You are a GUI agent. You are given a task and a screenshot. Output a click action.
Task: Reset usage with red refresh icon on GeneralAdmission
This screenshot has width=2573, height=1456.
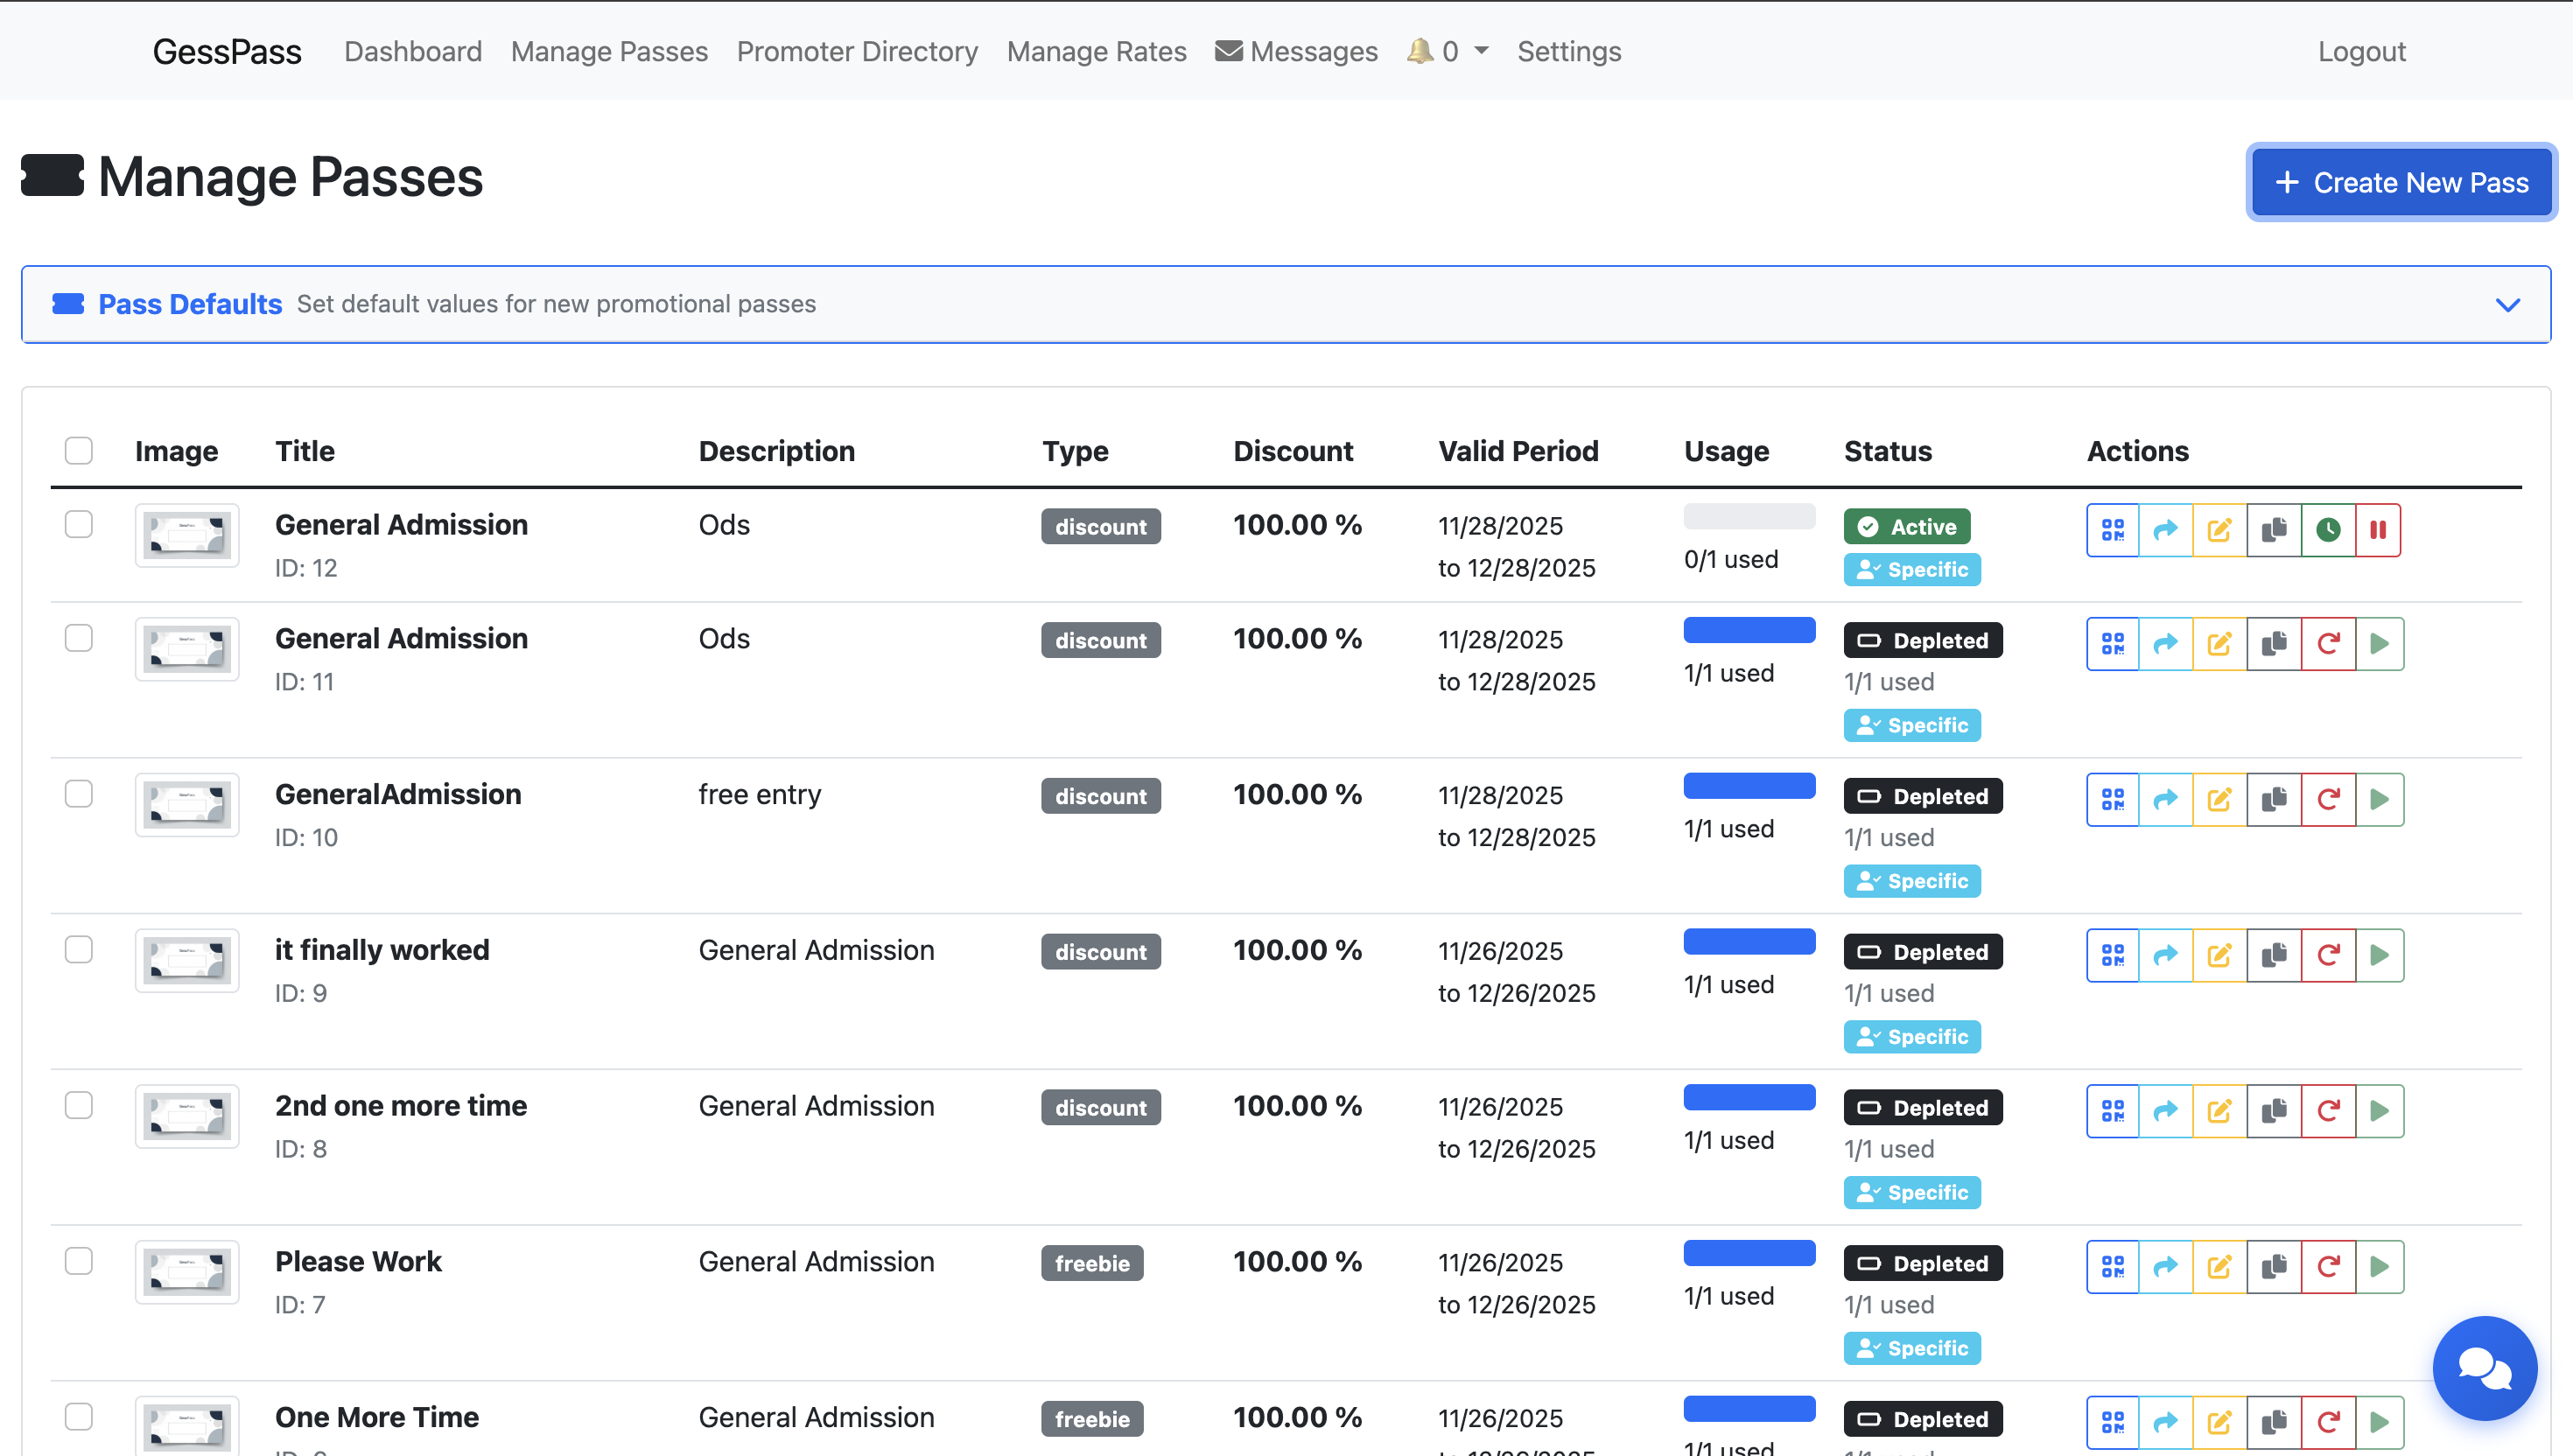2328,799
